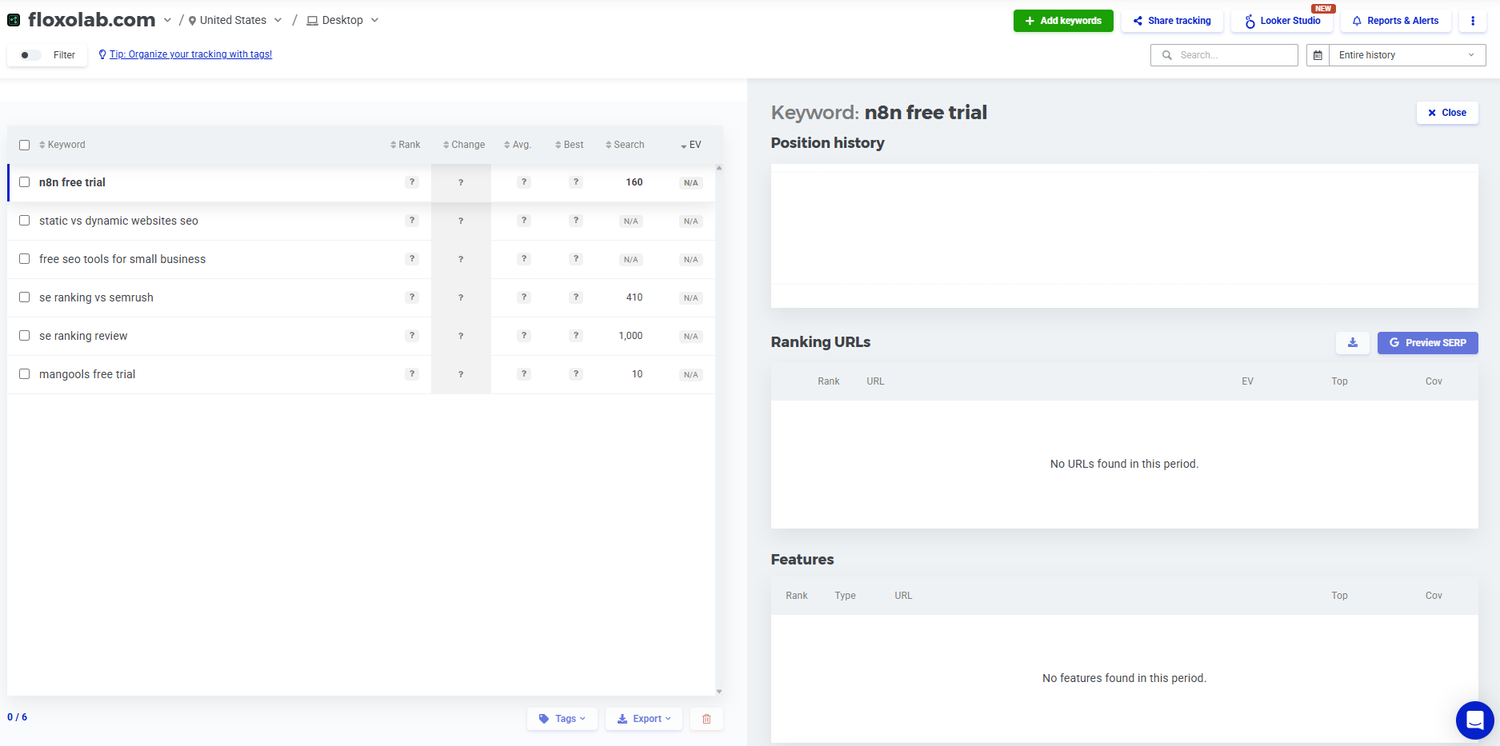Open Looker Studio
Screen dimensions: 1500x746
point(1282,21)
